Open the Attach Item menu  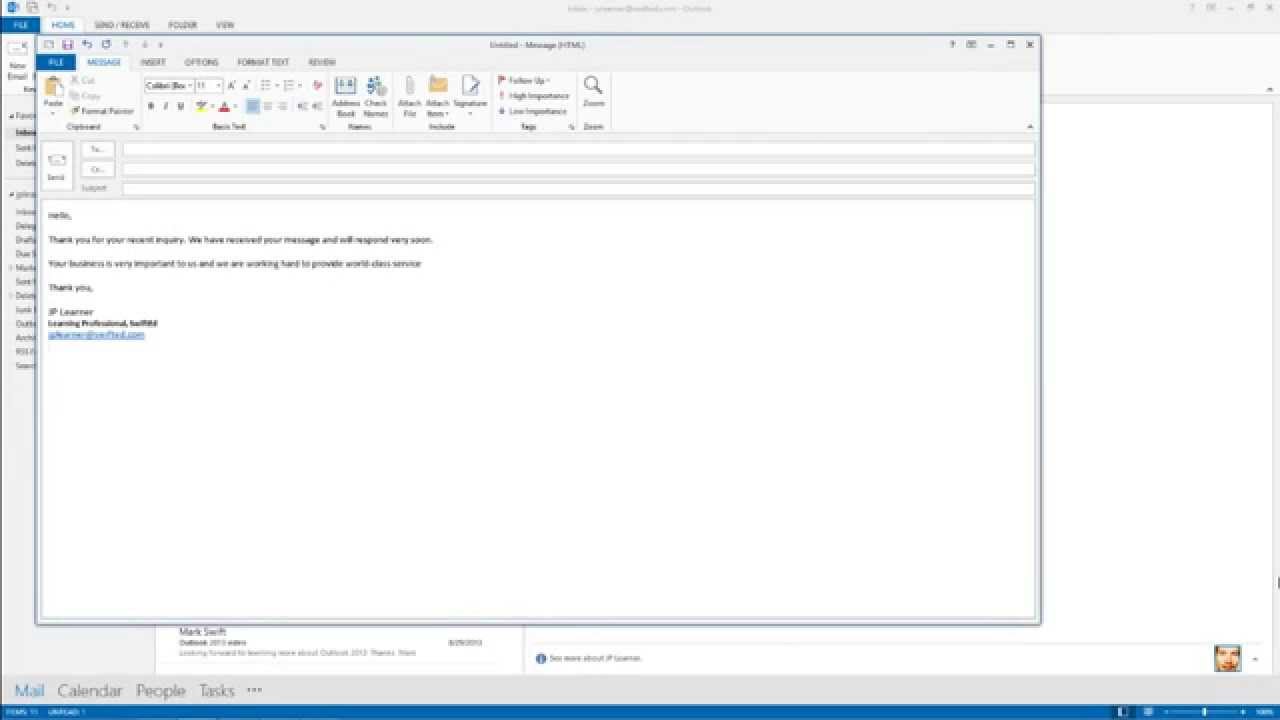coord(438,97)
